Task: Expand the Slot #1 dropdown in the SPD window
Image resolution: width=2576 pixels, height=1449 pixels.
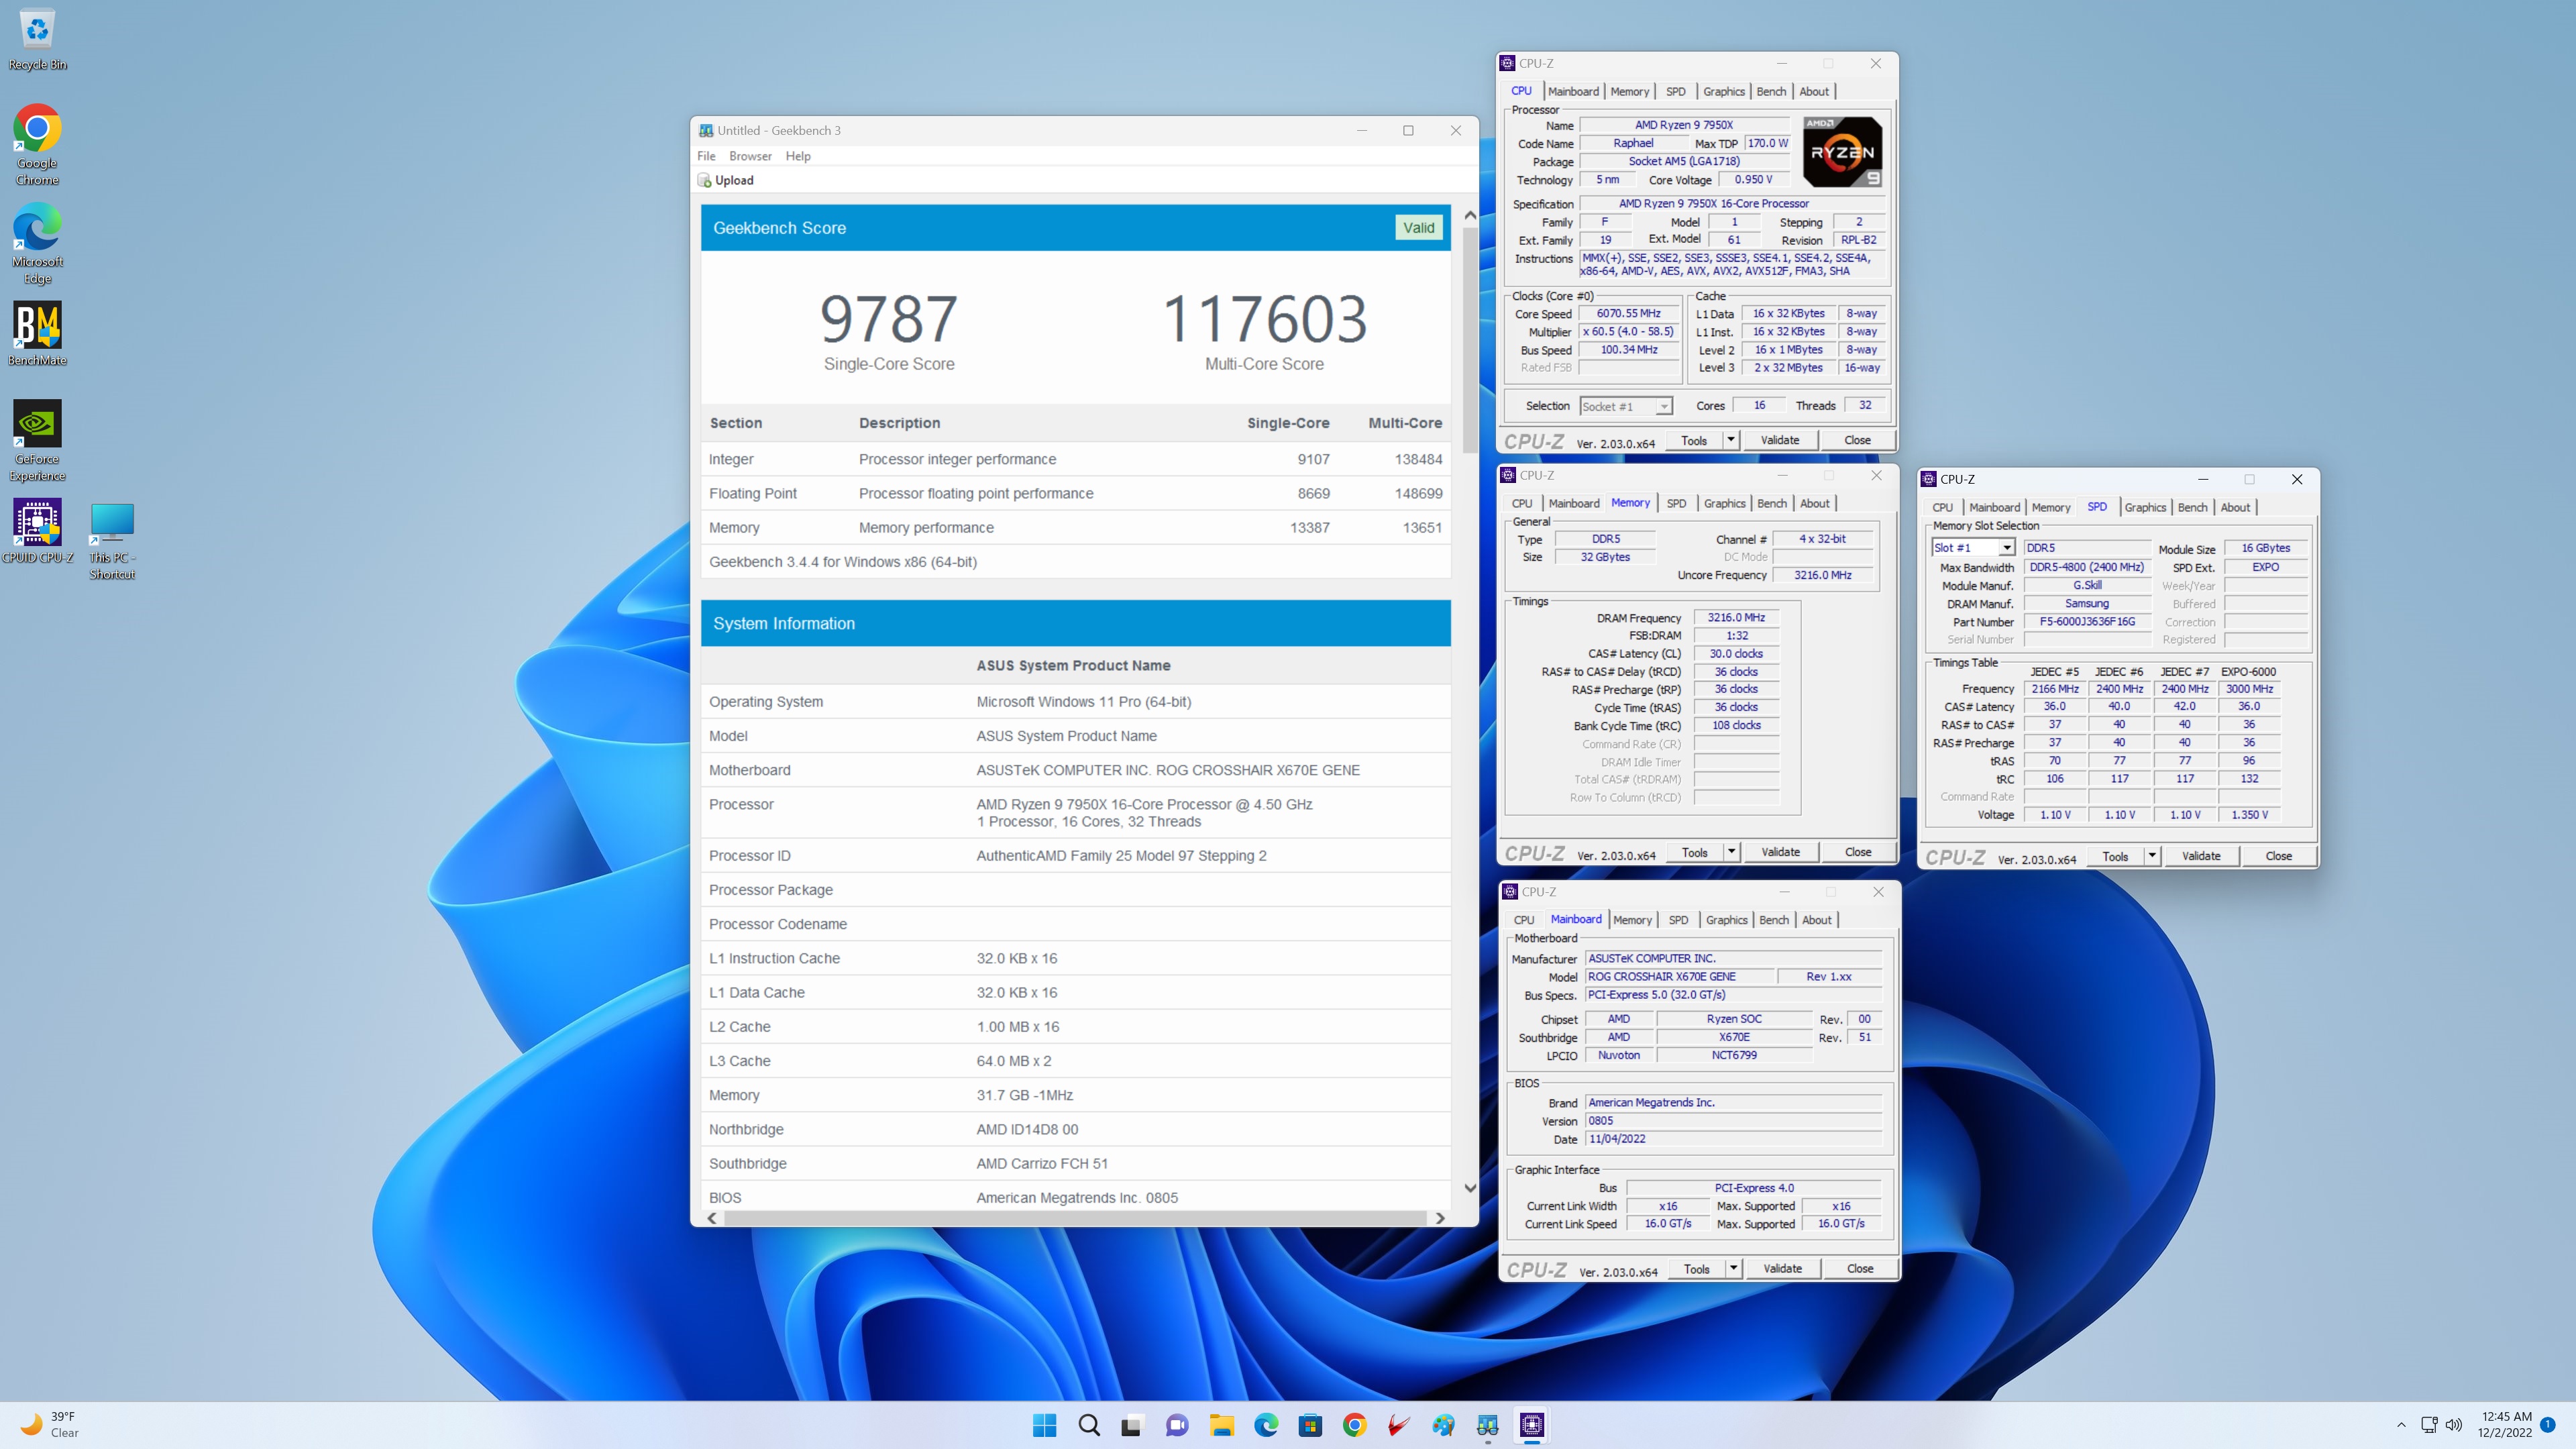Action: point(1973,548)
